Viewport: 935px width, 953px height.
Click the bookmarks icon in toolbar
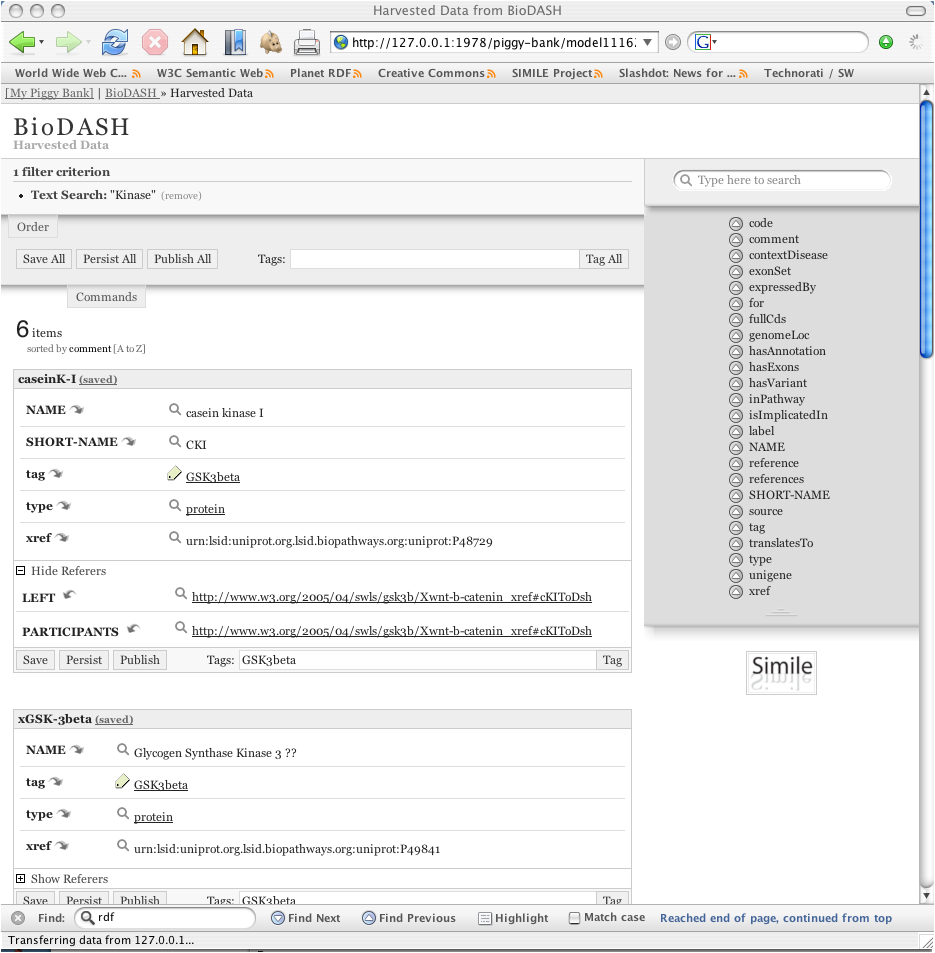pyautogui.click(x=234, y=42)
